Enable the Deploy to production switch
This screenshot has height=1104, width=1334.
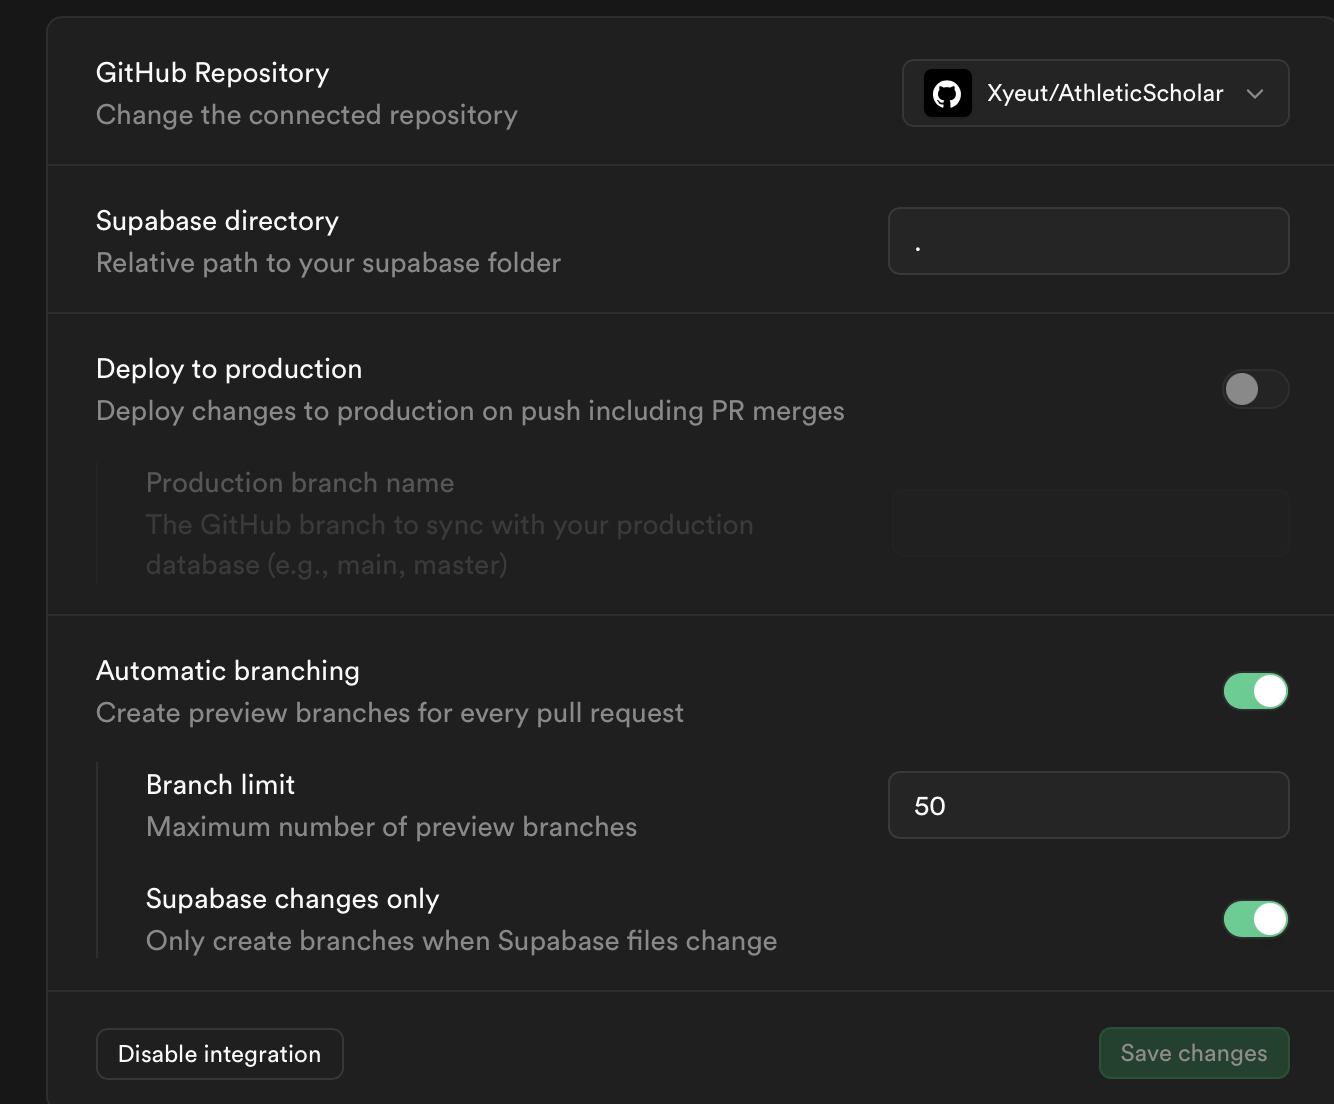pyautogui.click(x=1255, y=389)
